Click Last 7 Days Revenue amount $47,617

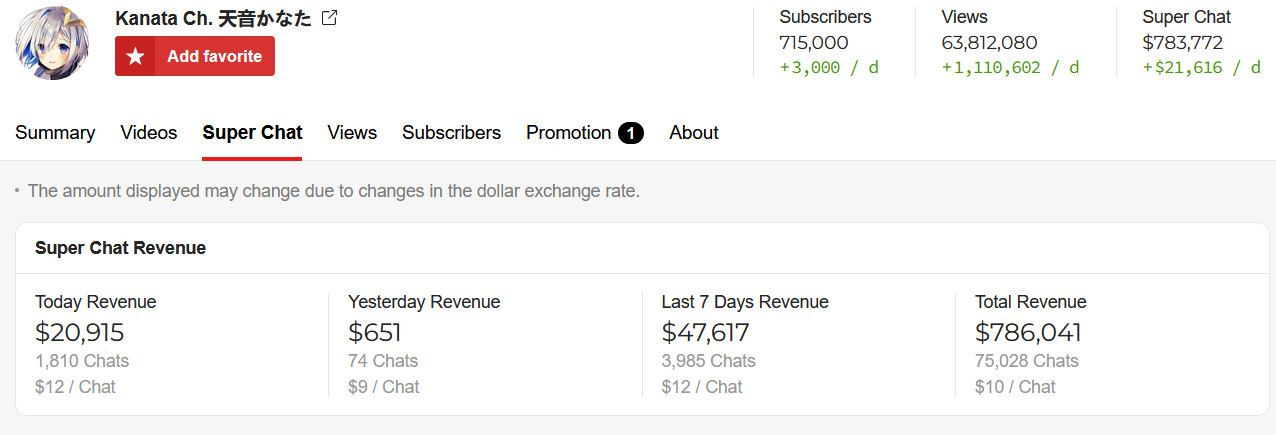tap(706, 332)
